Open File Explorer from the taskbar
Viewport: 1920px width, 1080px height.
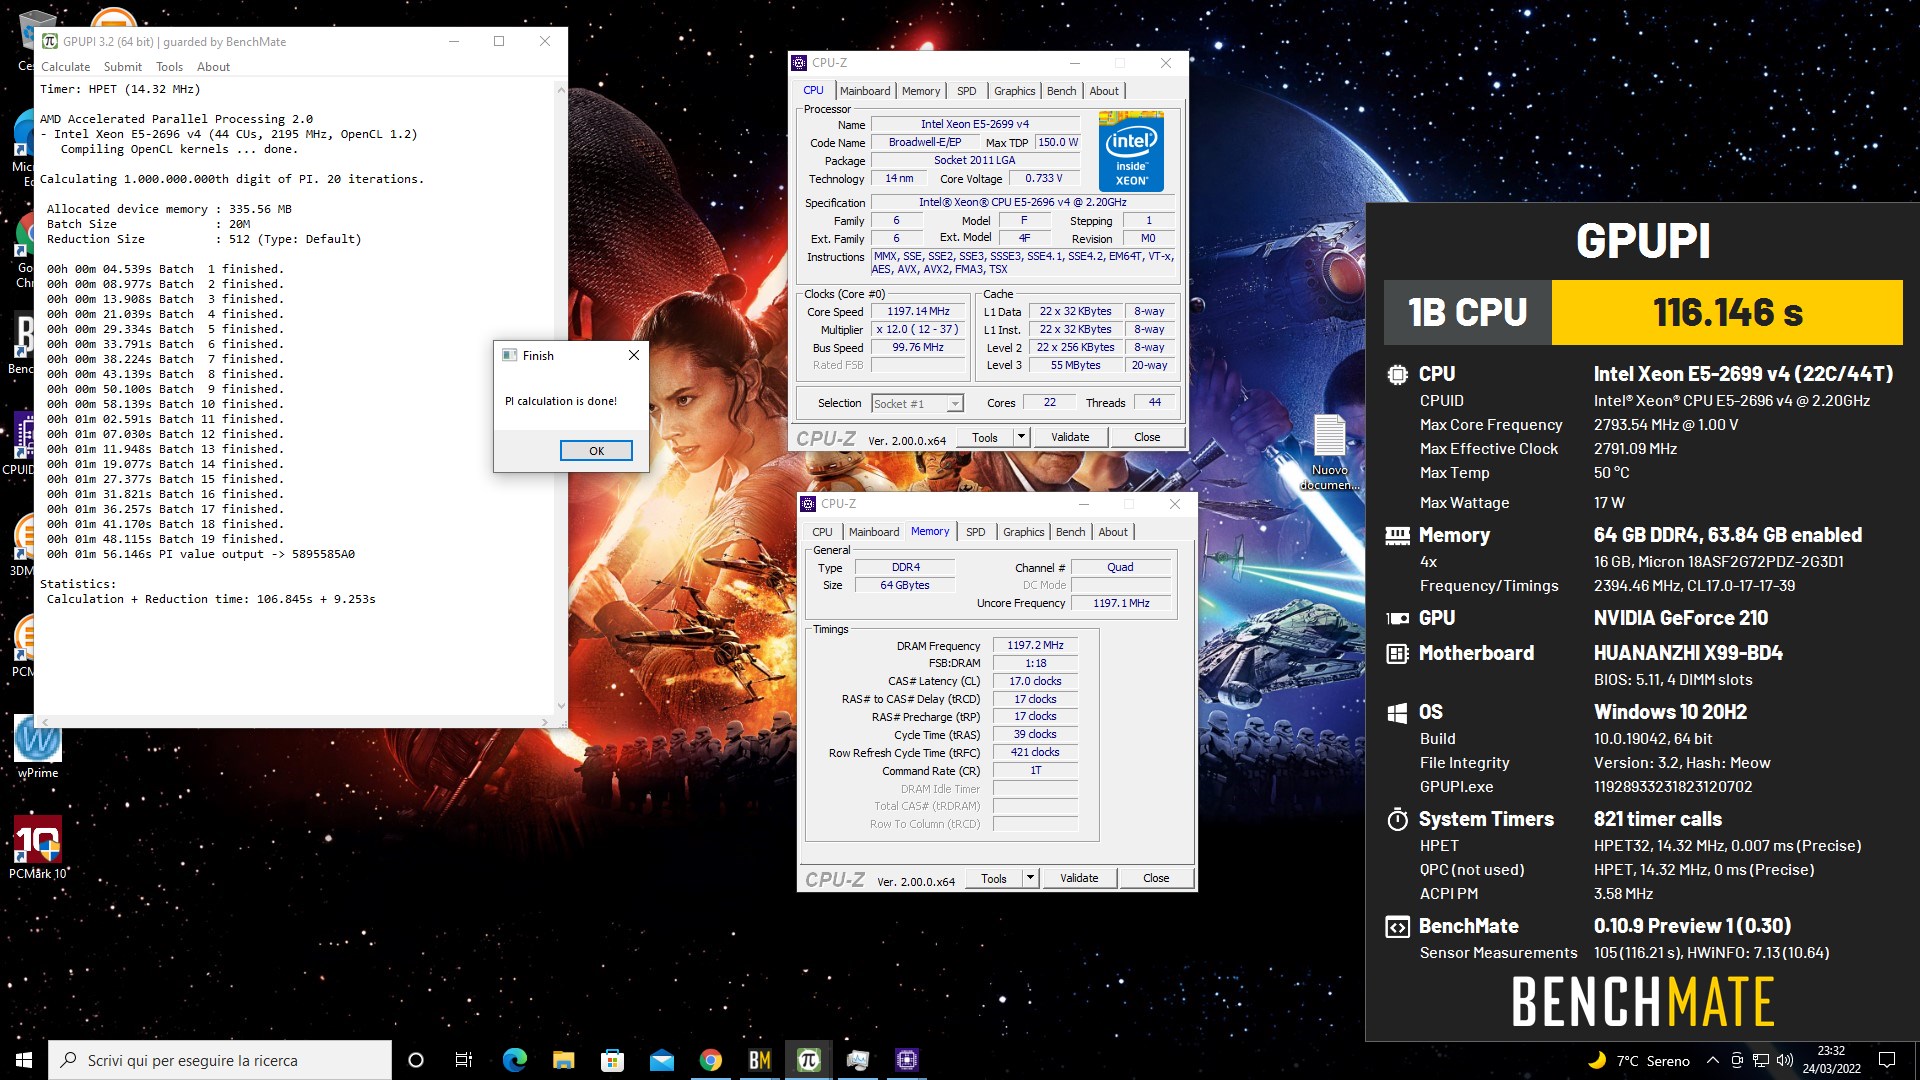point(563,1060)
